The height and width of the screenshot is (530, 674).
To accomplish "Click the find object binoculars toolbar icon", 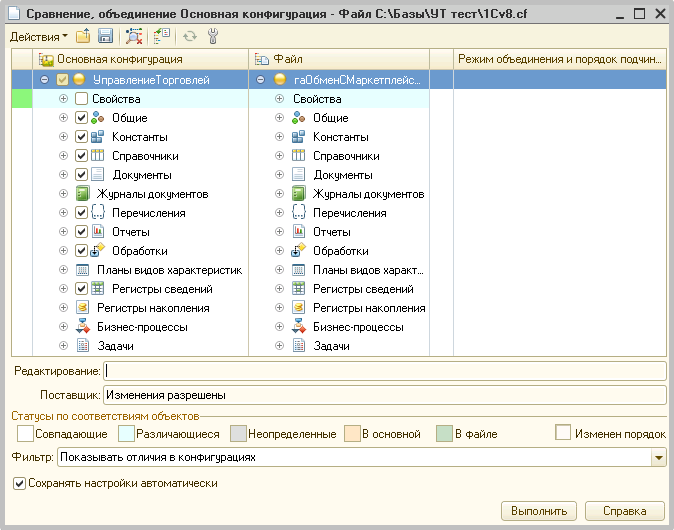I will pos(134,36).
